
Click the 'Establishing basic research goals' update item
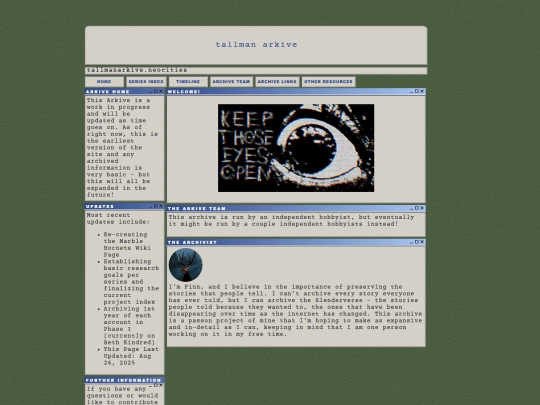[131, 282]
